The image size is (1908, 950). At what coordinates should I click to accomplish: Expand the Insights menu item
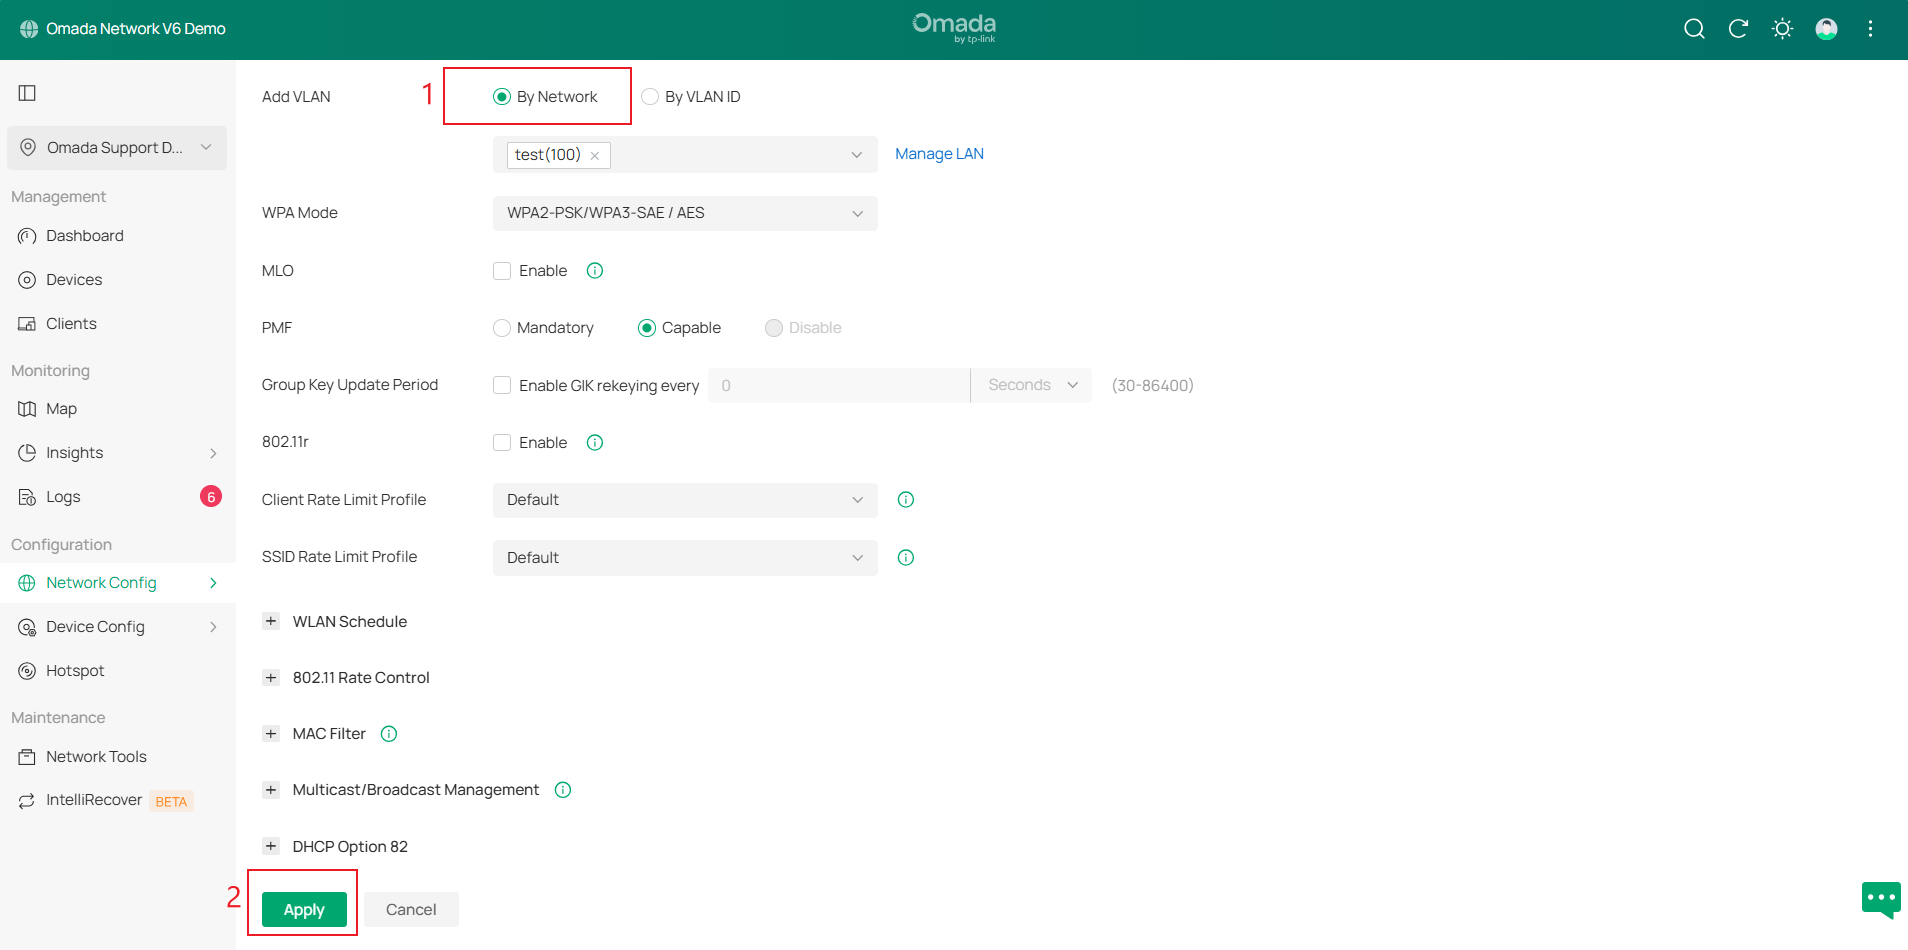74,452
